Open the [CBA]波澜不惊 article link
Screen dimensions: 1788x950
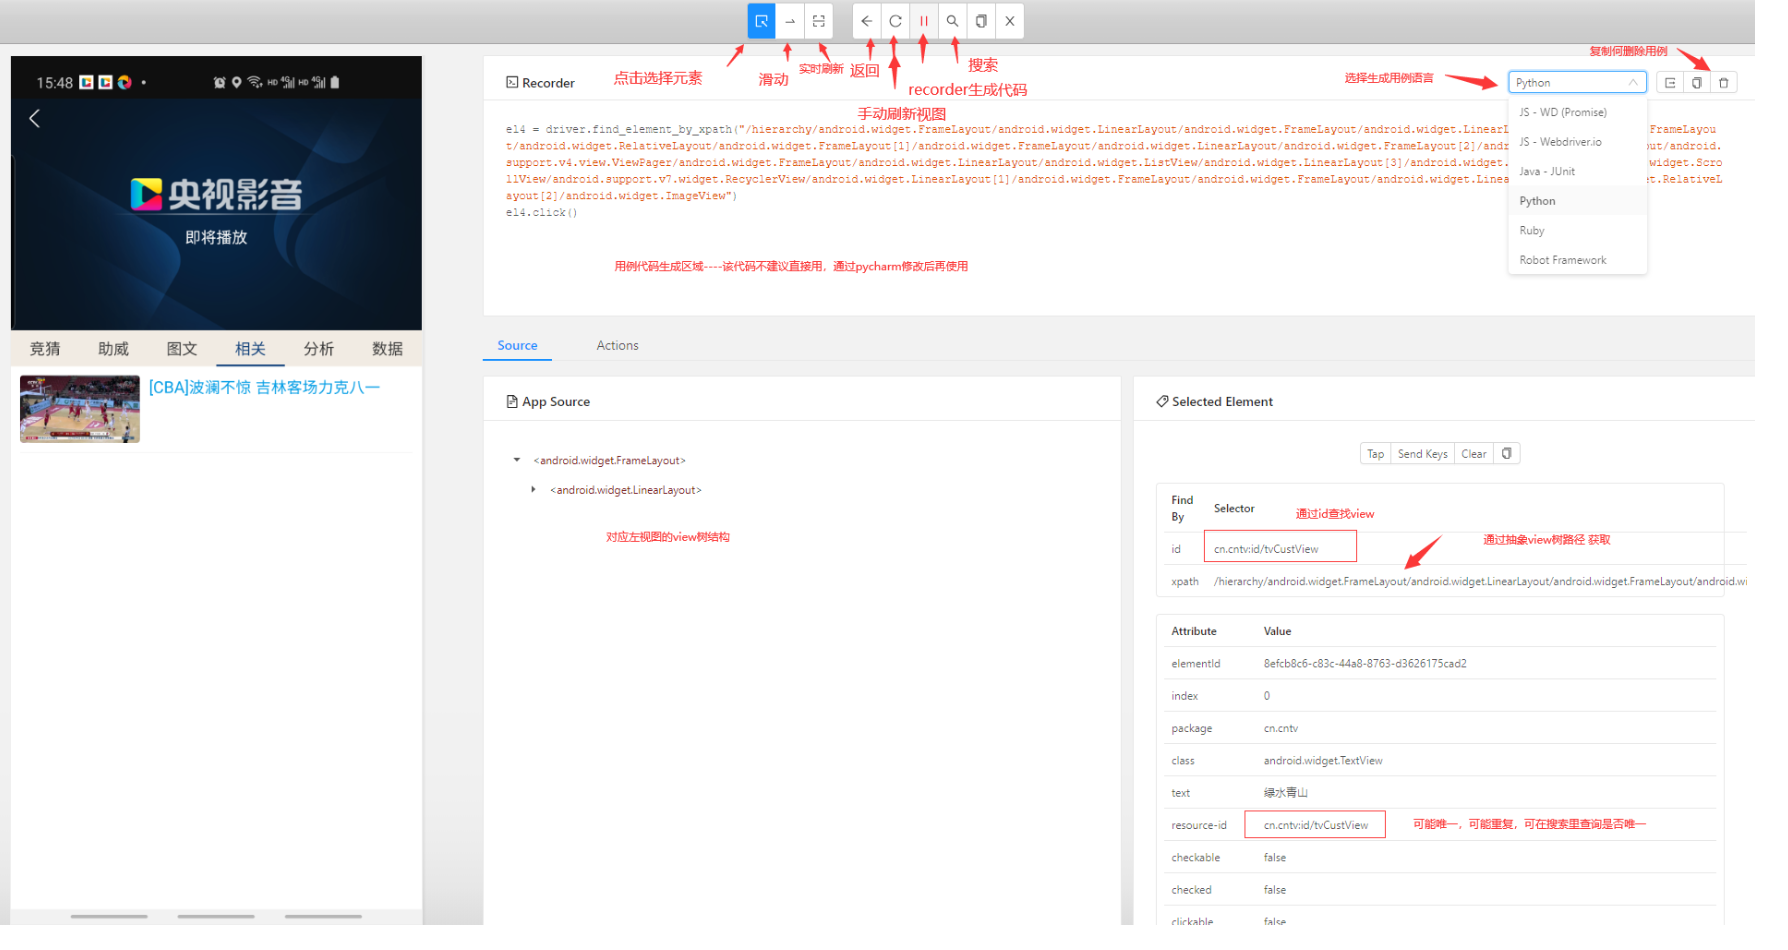(264, 388)
